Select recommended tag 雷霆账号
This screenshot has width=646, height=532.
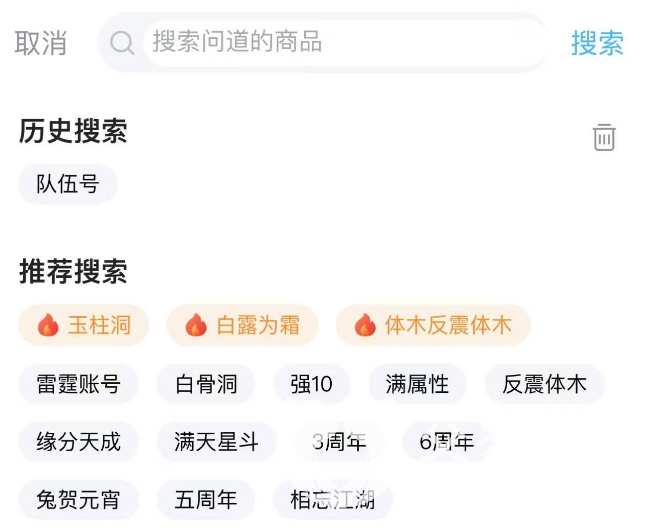(79, 384)
